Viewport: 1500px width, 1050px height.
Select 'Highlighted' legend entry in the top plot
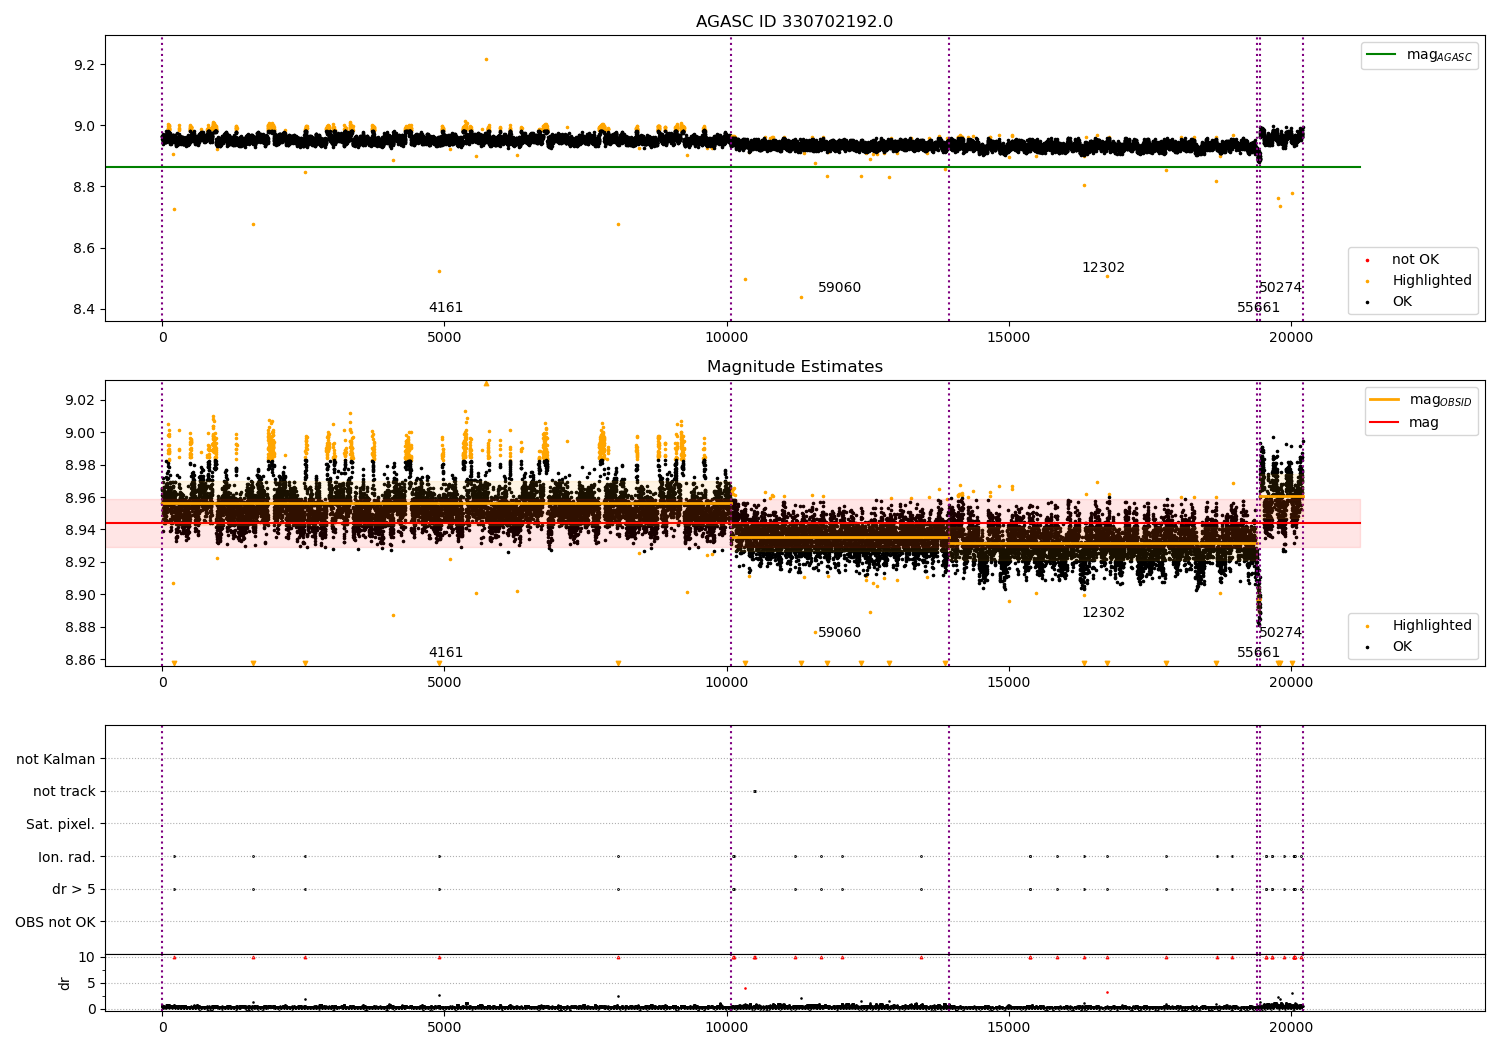tap(1431, 281)
